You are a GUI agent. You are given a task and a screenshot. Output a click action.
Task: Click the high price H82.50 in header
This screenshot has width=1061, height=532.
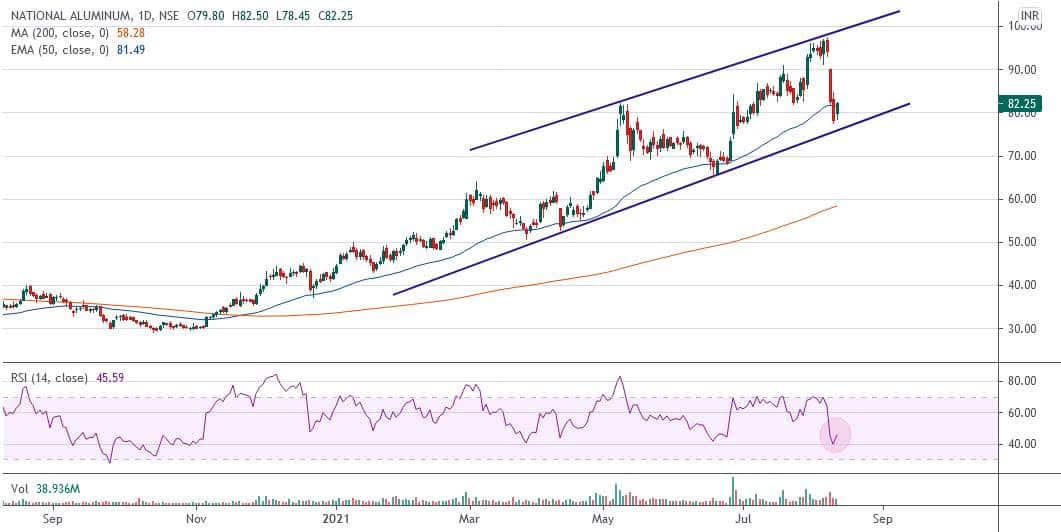pos(248,16)
